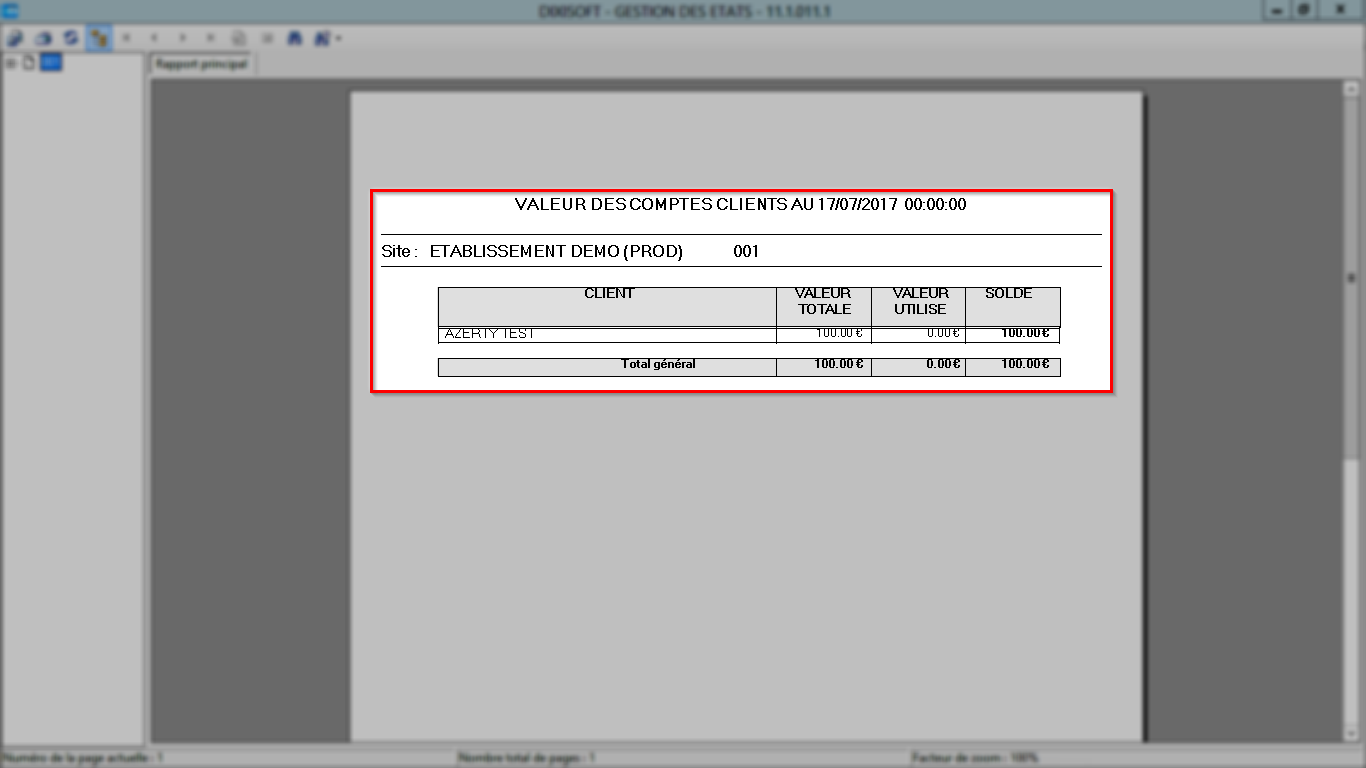Viewport: 1366px width, 768px height.
Task: Toggle the group tree panel button
Action: tap(99, 38)
